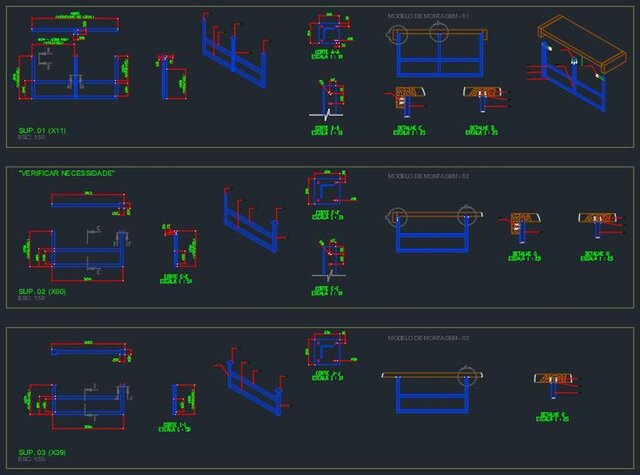Click the "MODELO DE MONTAGEM - 03" title
640x475 pixels.
pos(428,338)
